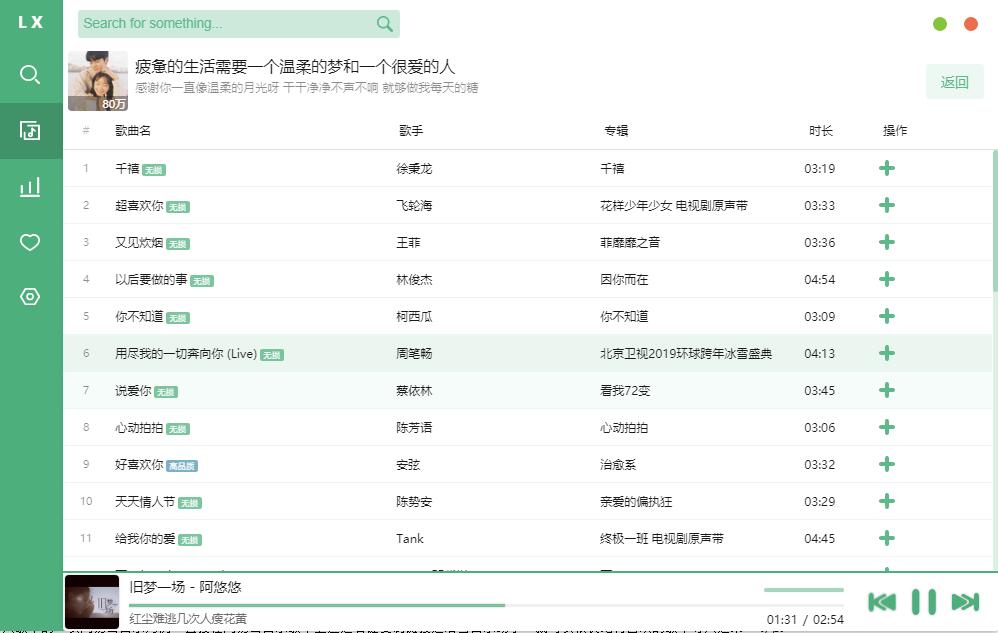Click the magnifier icon in search box

point(384,24)
